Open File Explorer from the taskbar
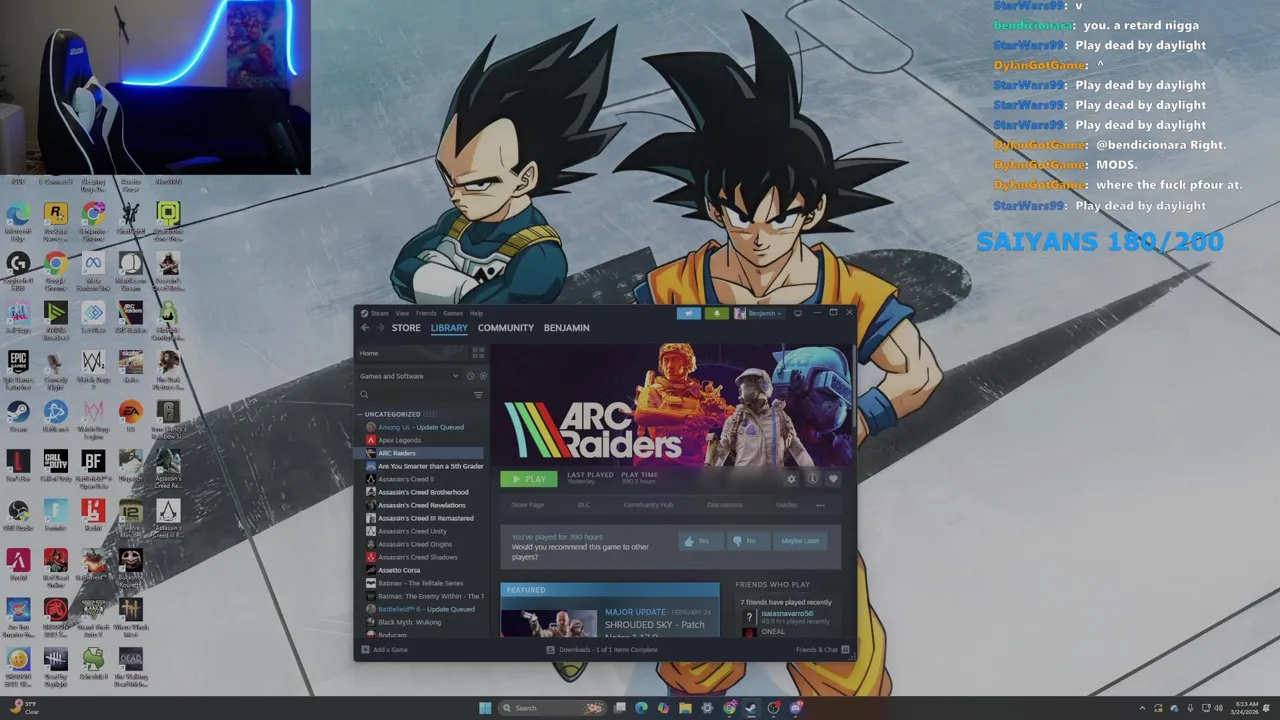 685,708
